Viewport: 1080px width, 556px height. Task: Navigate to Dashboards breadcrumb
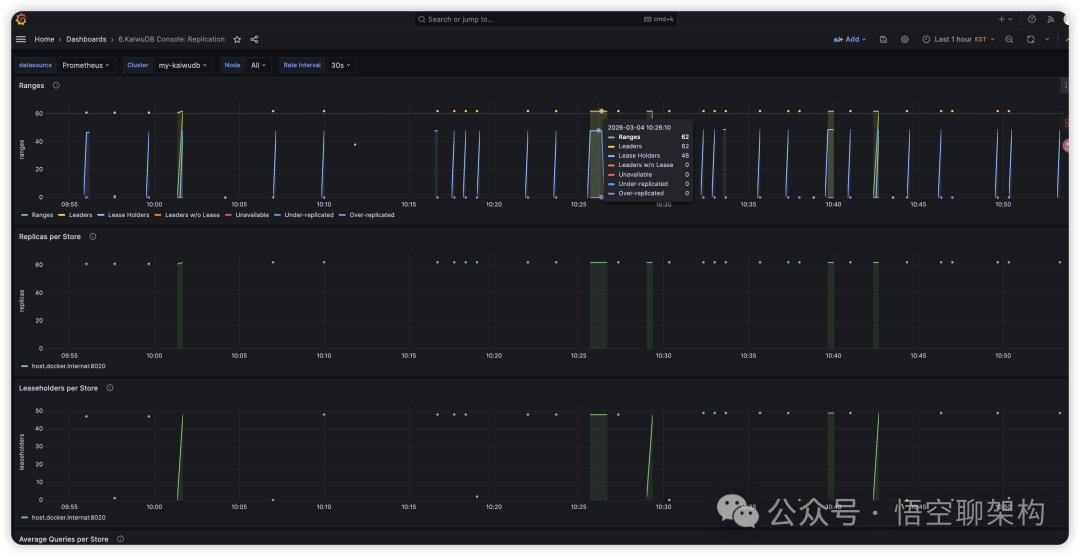point(86,39)
